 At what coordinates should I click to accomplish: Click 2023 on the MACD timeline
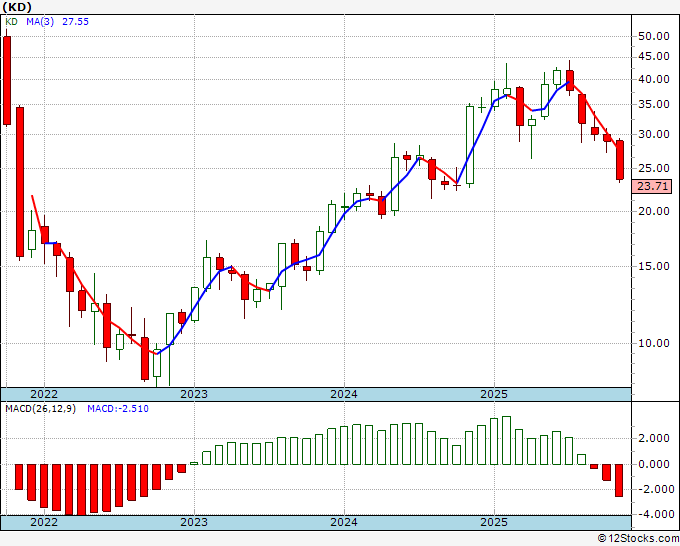click(x=194, y=522)
